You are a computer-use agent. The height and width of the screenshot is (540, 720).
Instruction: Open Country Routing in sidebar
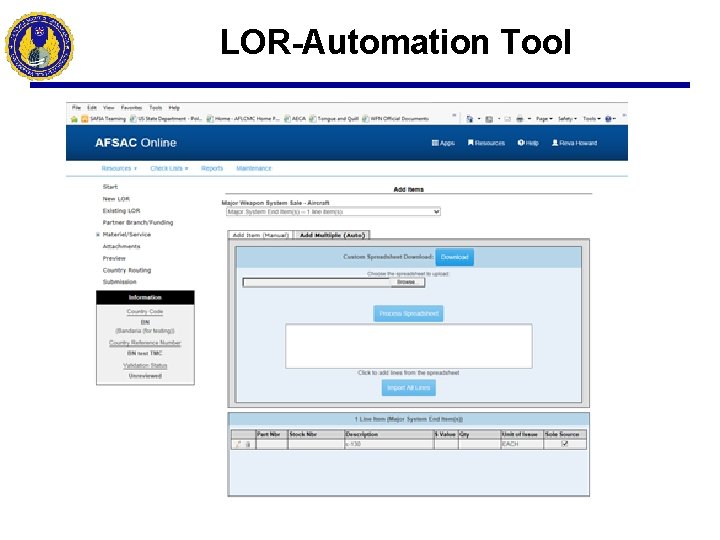pyautogui.click(x=127, y=270)
